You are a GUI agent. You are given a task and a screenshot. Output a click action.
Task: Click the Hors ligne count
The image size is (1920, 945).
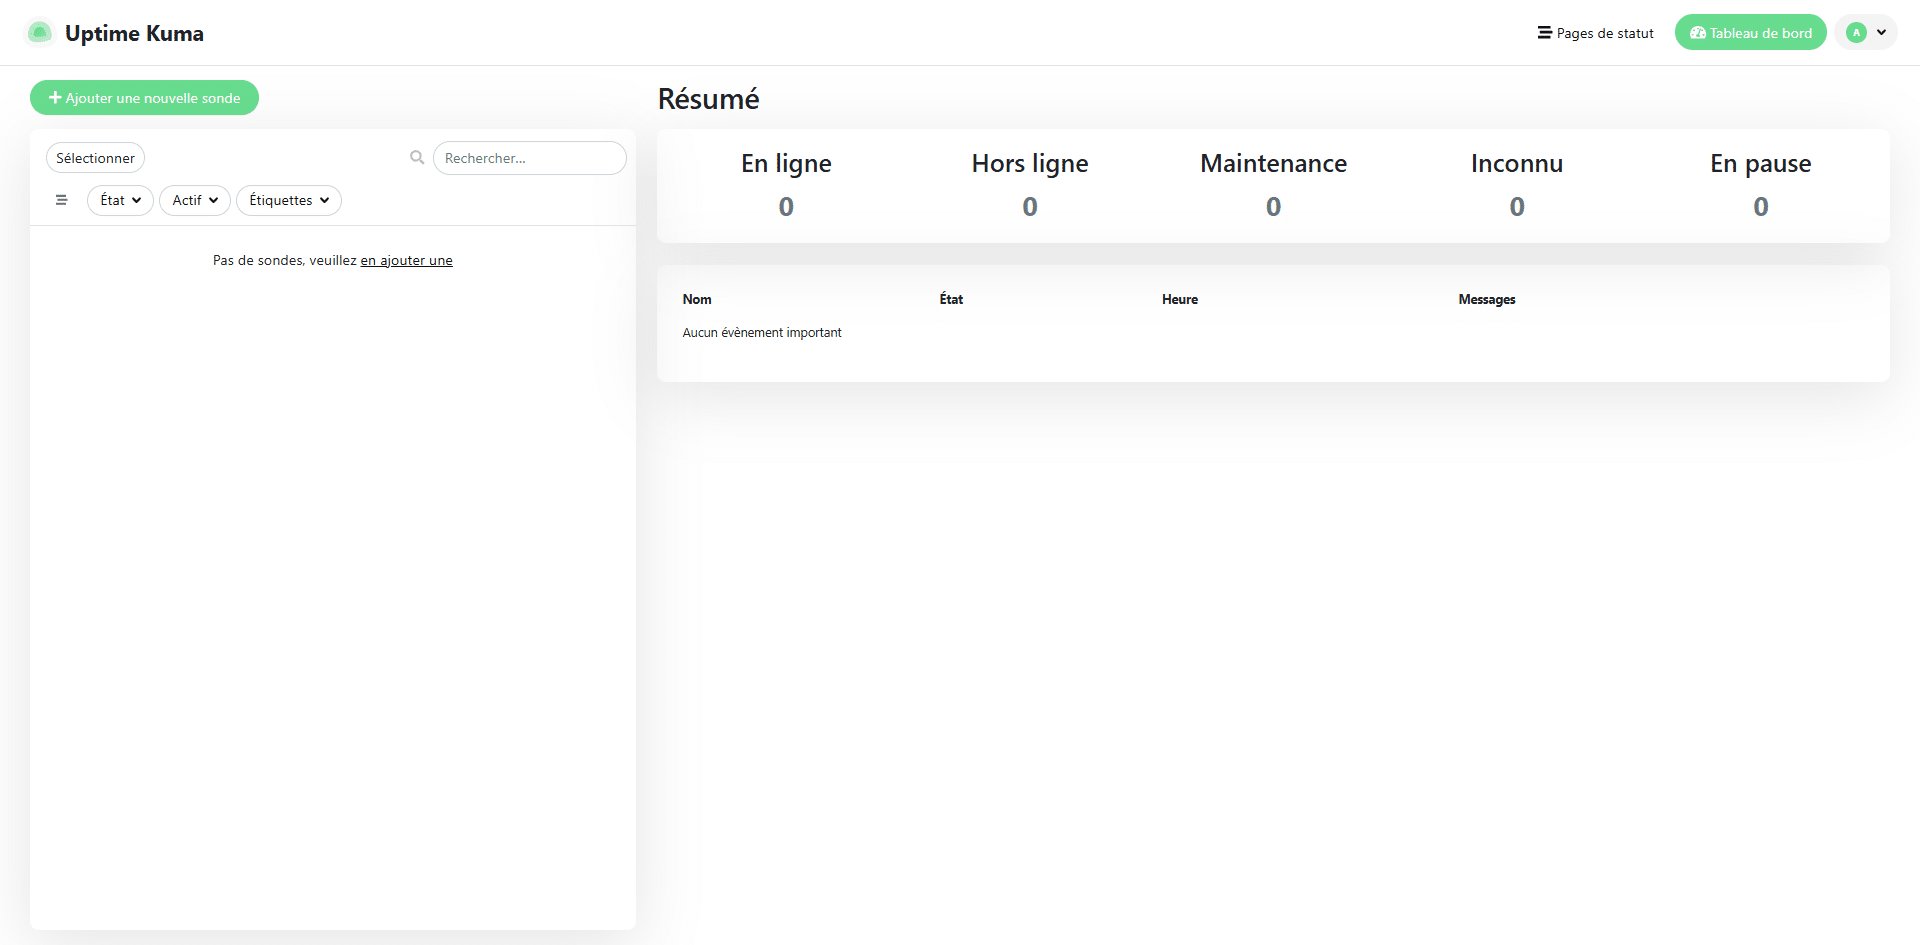(x=1030, y=206)
